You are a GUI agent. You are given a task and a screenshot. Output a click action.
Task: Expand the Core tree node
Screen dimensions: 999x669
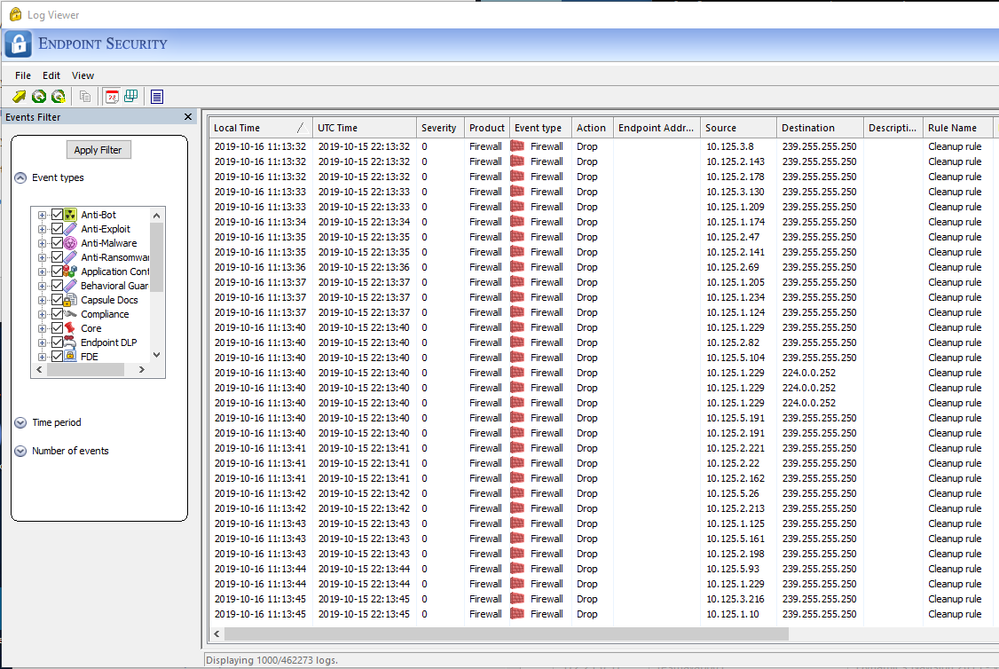(x=42, y=328)
